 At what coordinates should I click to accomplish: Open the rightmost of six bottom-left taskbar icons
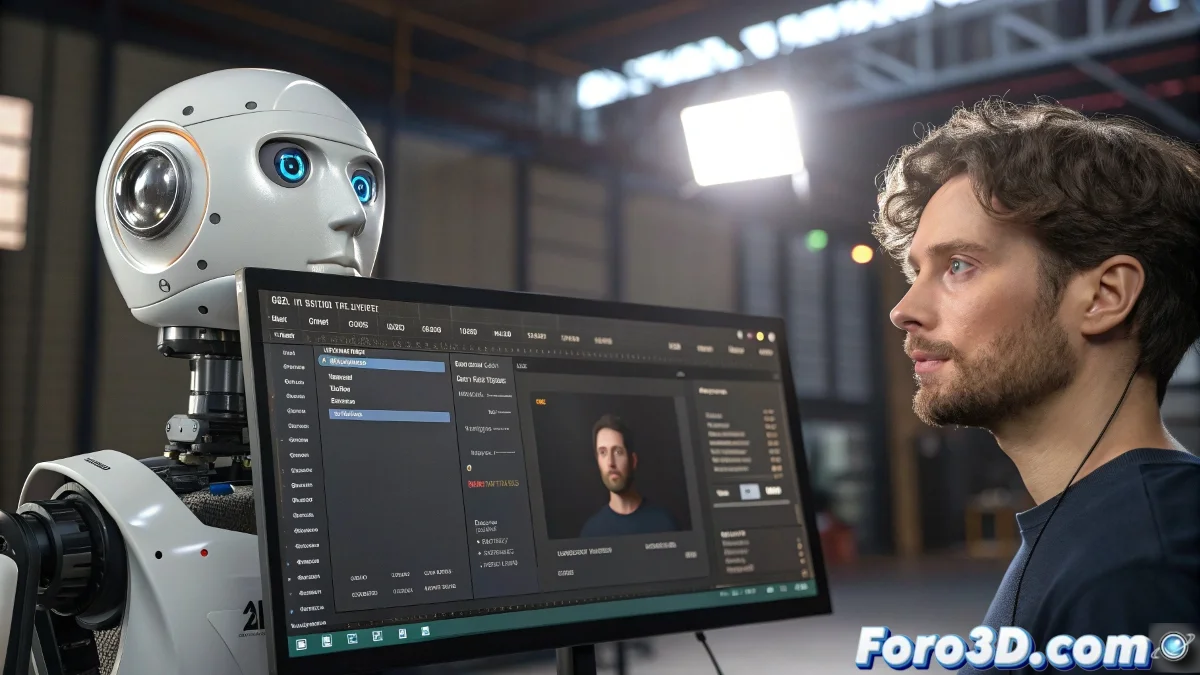425,631
